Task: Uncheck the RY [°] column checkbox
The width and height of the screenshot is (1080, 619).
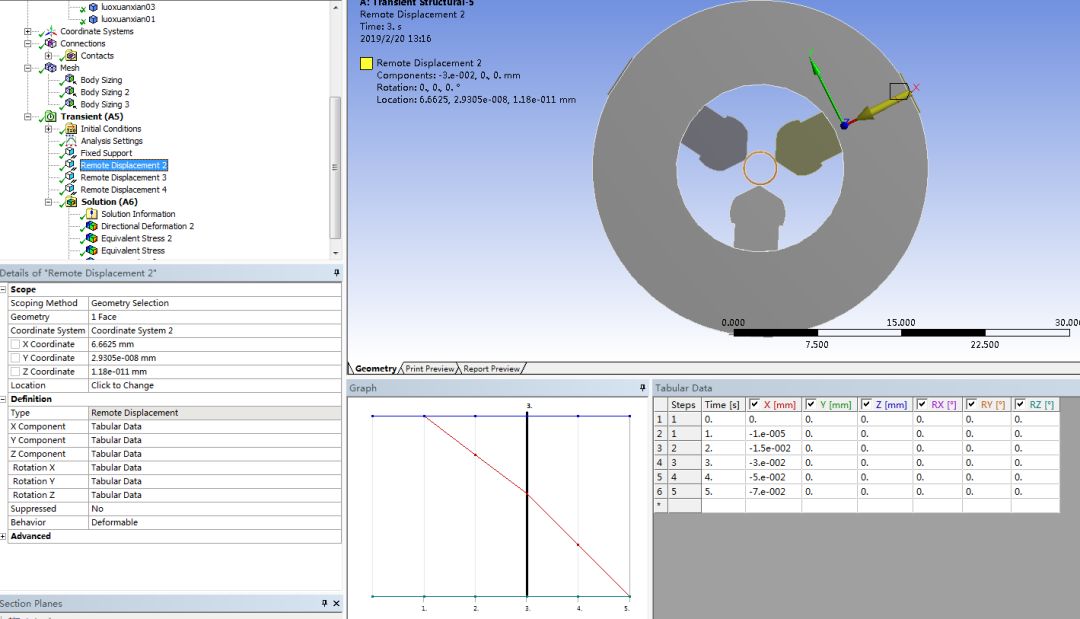Action: pos(971,404)
